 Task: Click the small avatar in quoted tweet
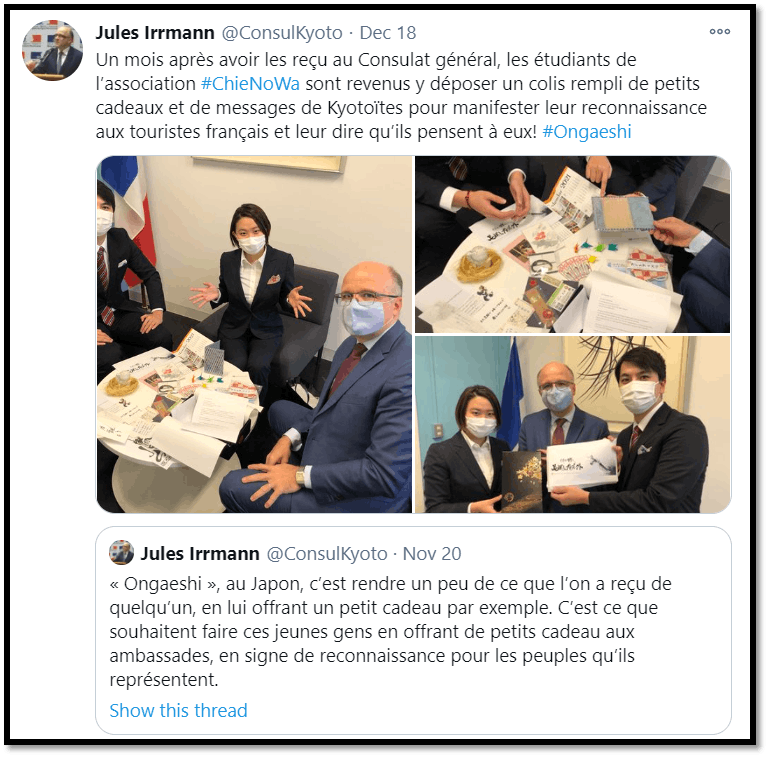[121, 552]
